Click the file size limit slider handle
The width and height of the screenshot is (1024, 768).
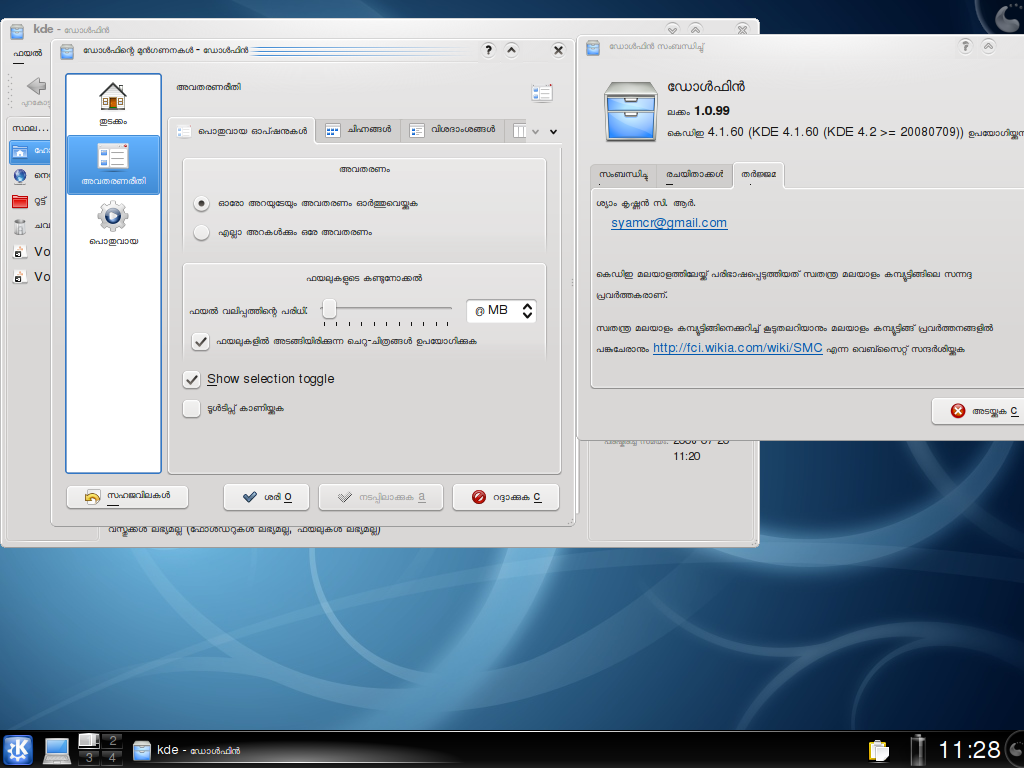[330, 308]
